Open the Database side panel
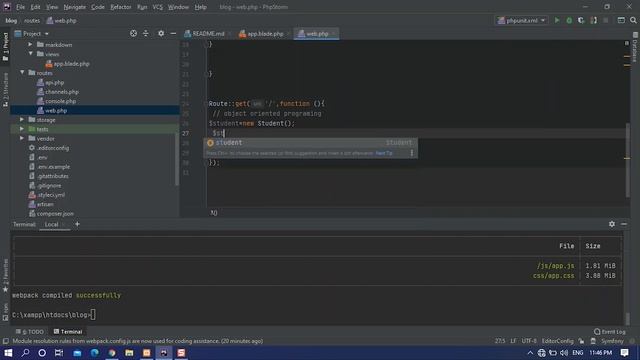 point(635,48)
